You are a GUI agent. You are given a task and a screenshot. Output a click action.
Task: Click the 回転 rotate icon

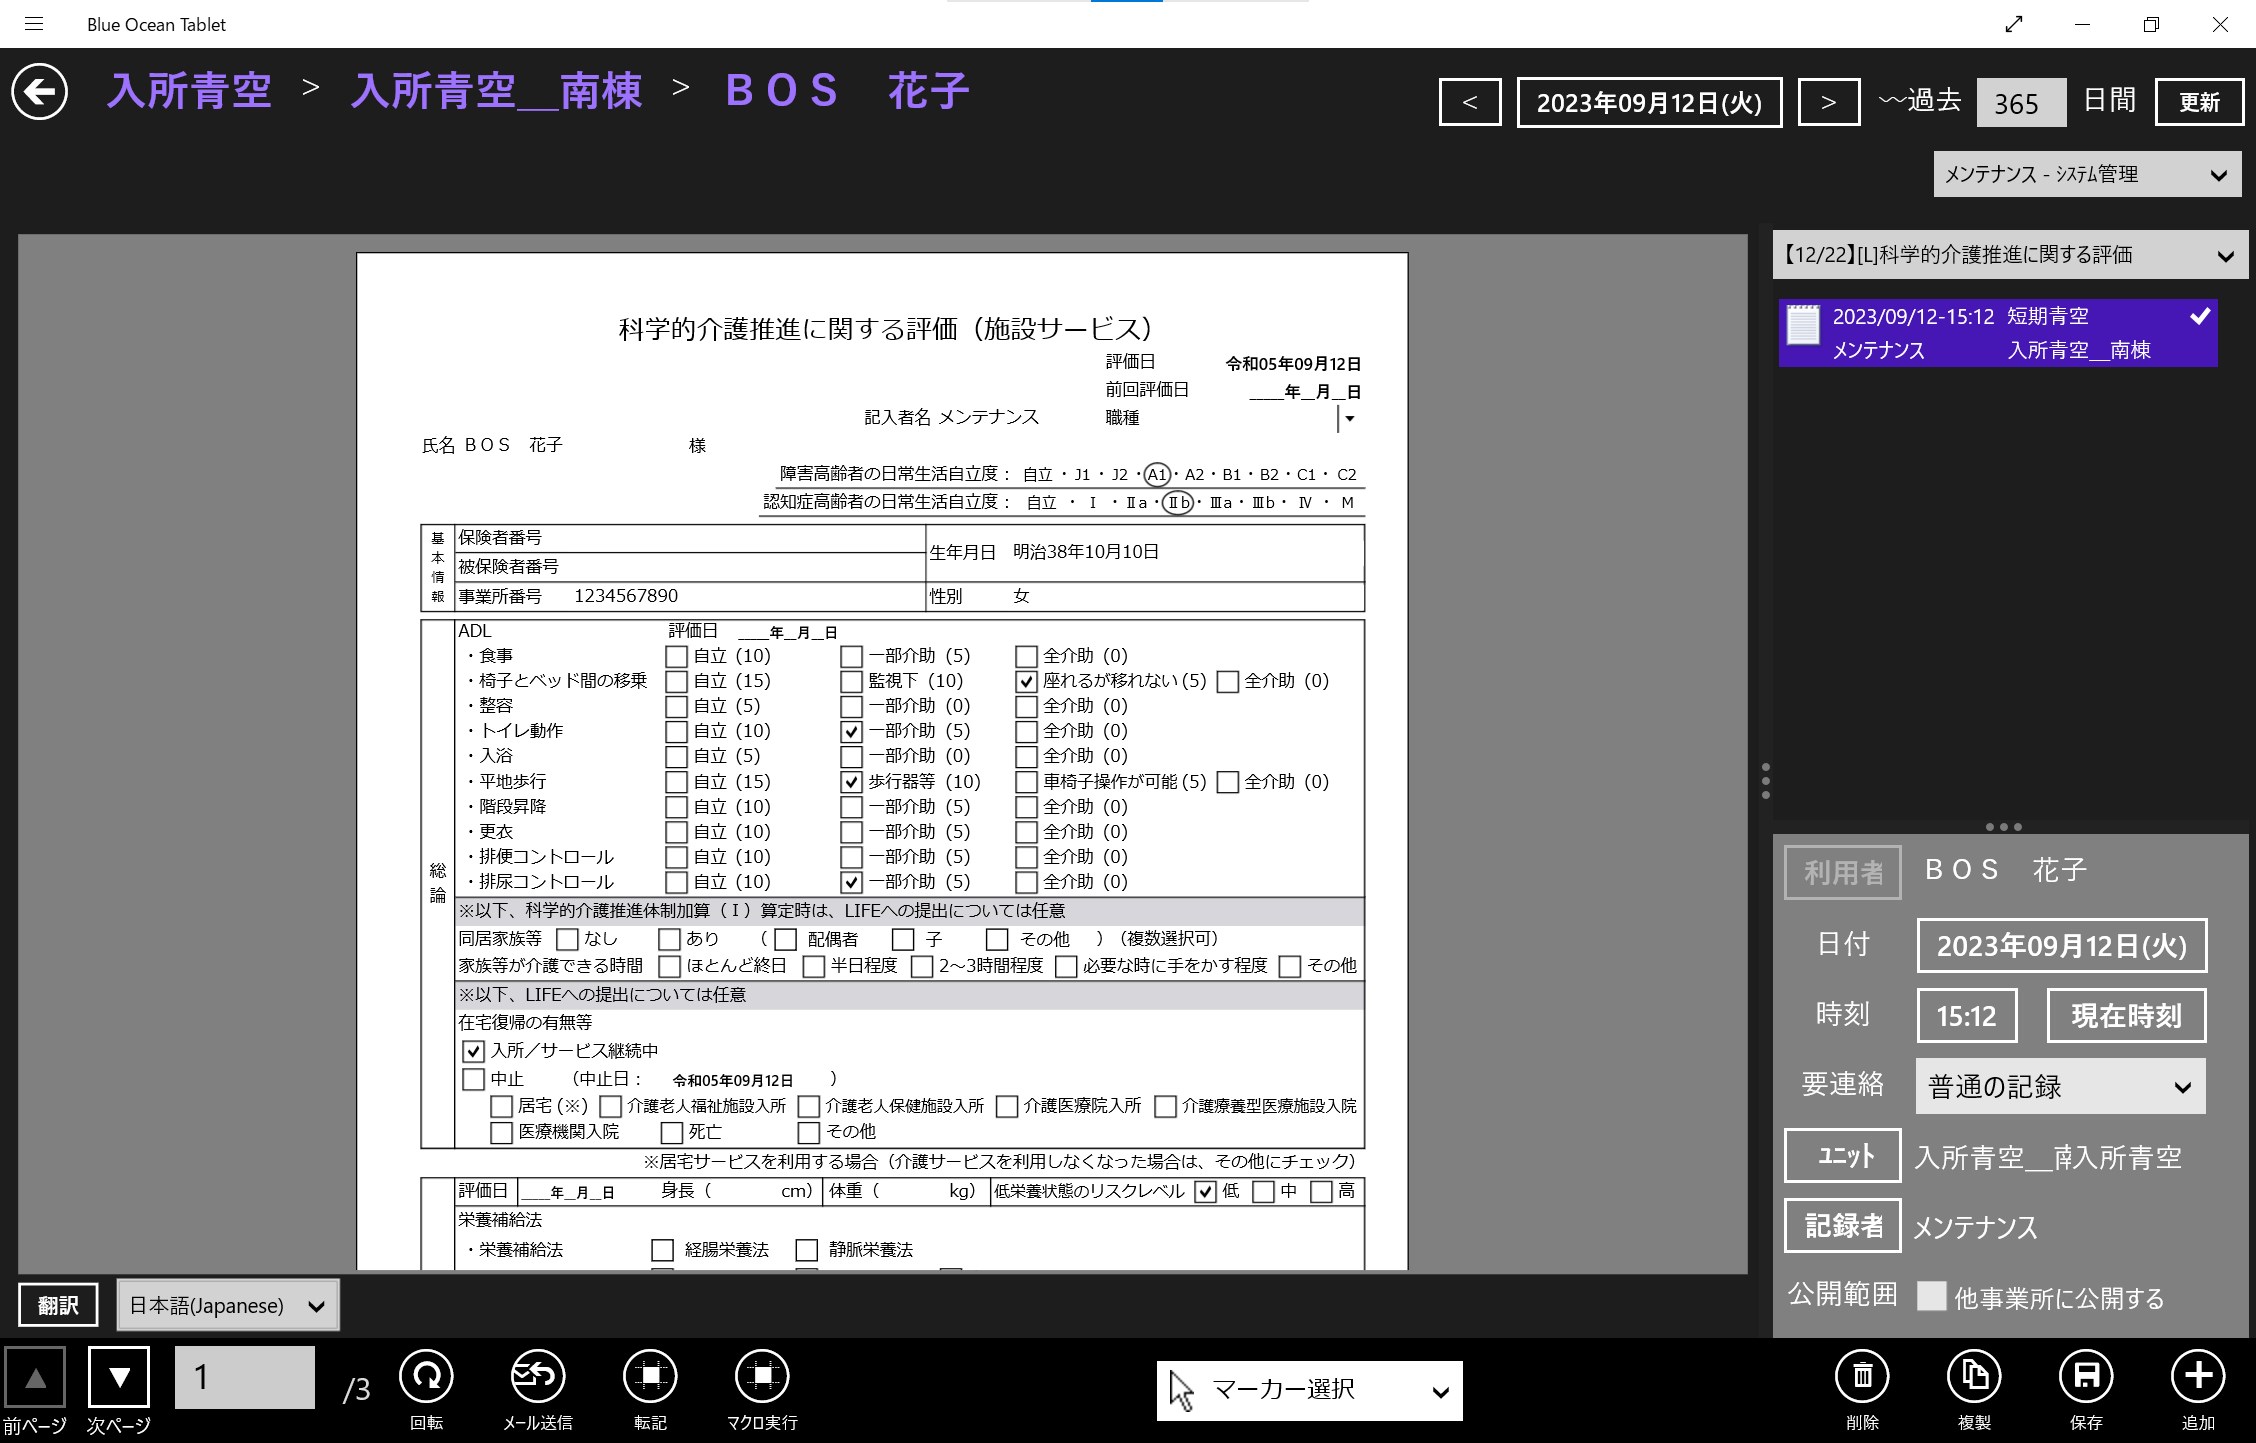426,1377
